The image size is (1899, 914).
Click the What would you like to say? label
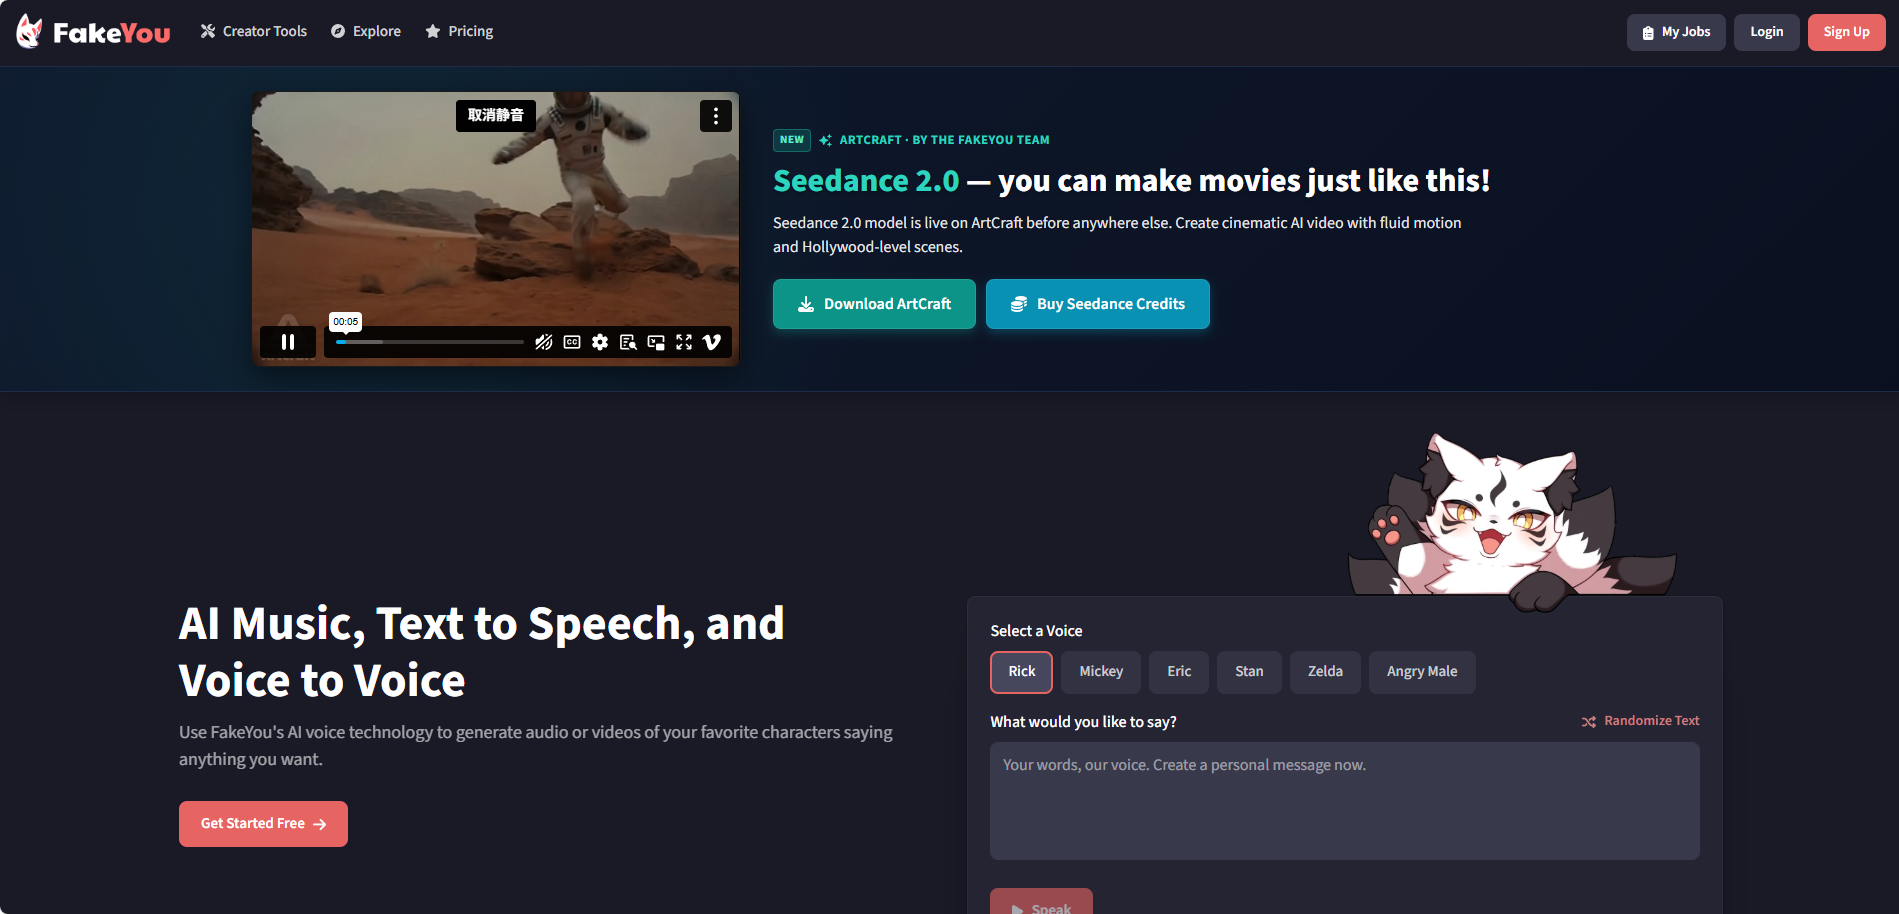click(x=1083, y=722)
